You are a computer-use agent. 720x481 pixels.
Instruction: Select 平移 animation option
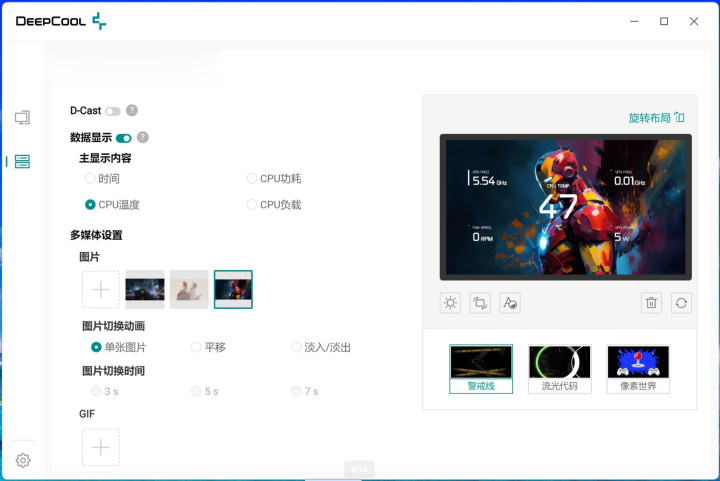pos(208,347)
